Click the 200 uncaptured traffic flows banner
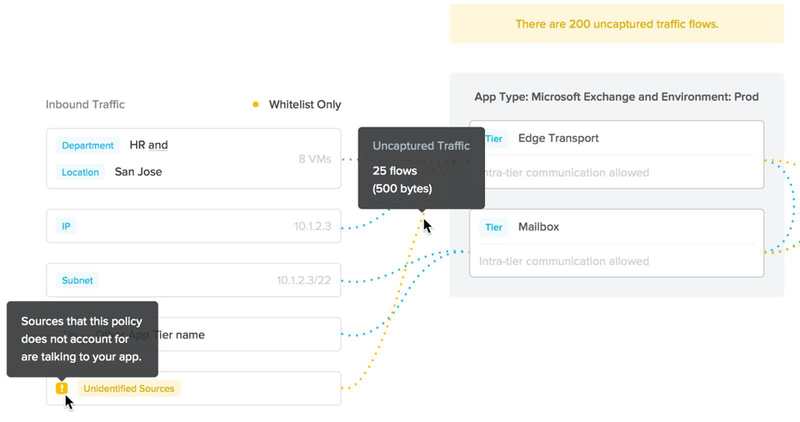 [x=617, y=24]
